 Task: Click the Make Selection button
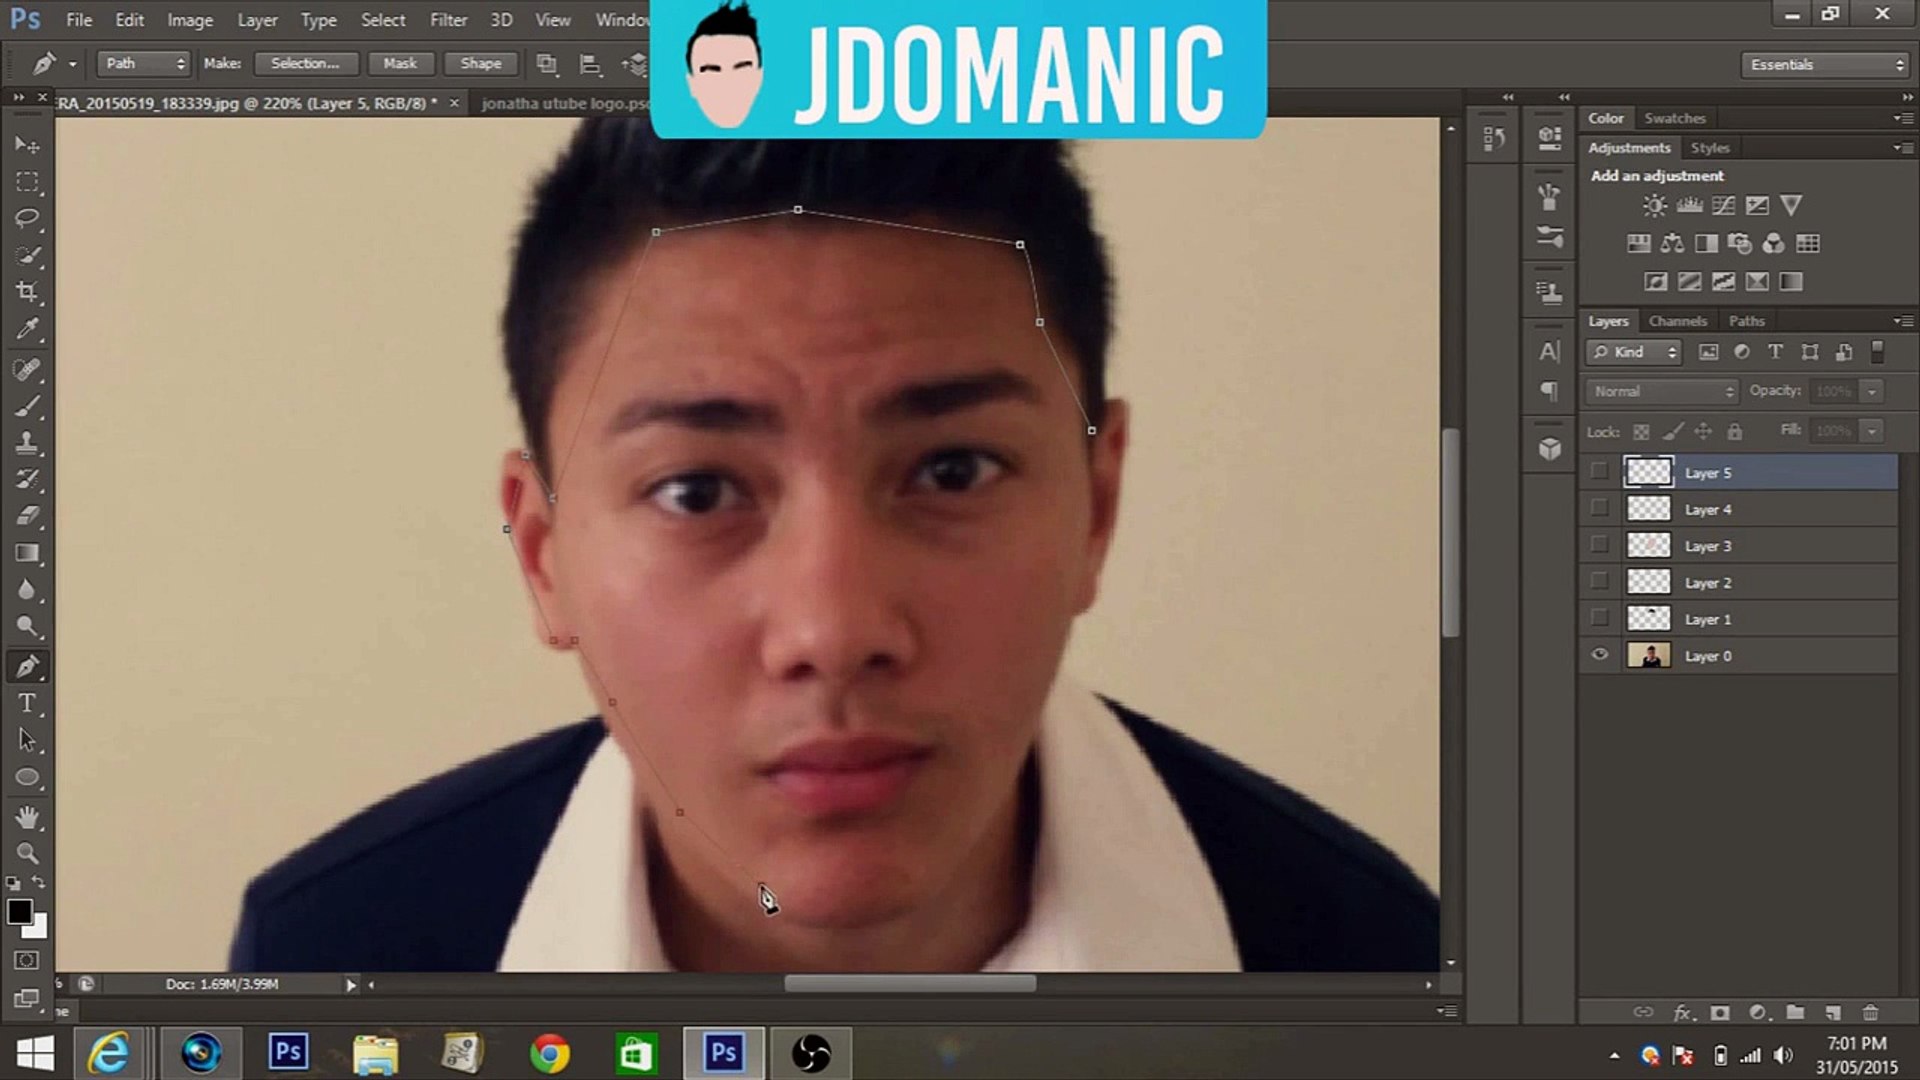point(305,63)
